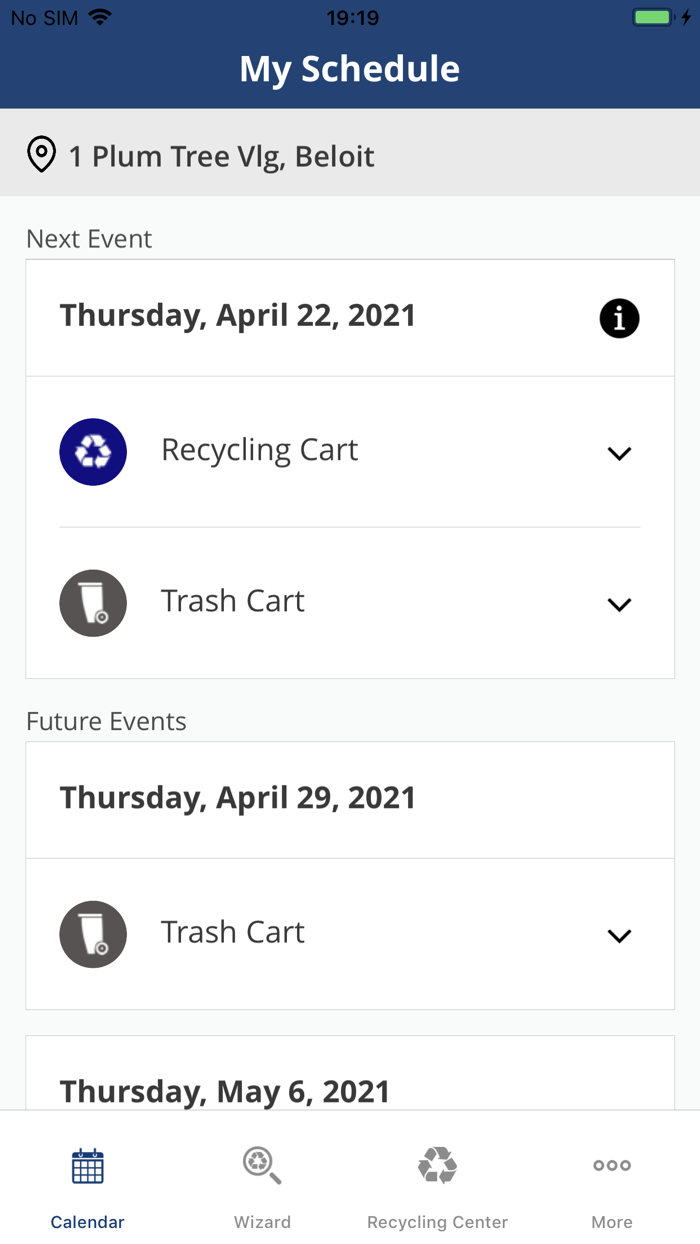
Task: Select the location pin icon beside the address
Action: click(x=41, y=155)
